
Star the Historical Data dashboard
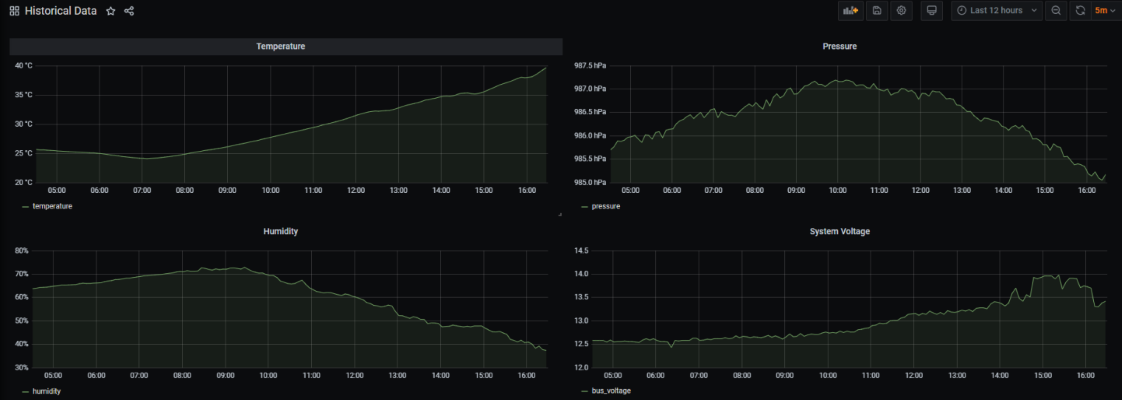tap(111, 11)
